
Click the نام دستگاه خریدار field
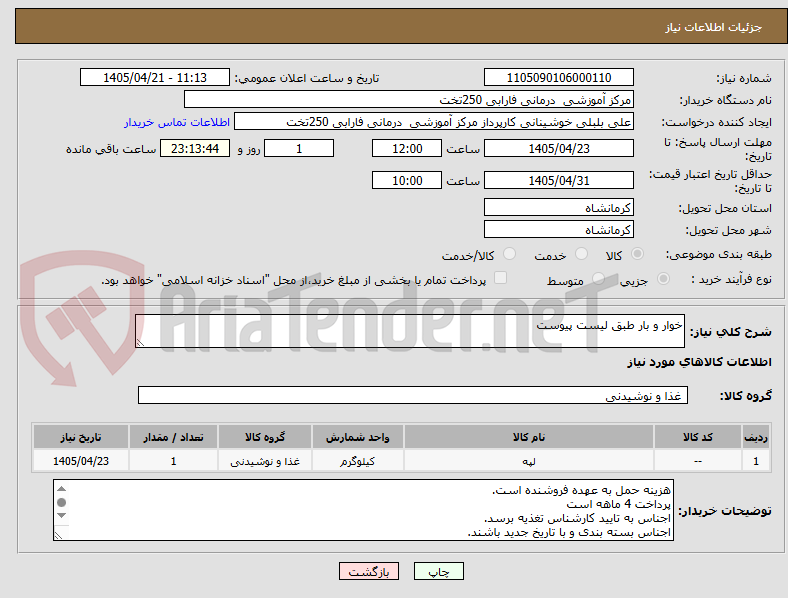pos(409,99)
